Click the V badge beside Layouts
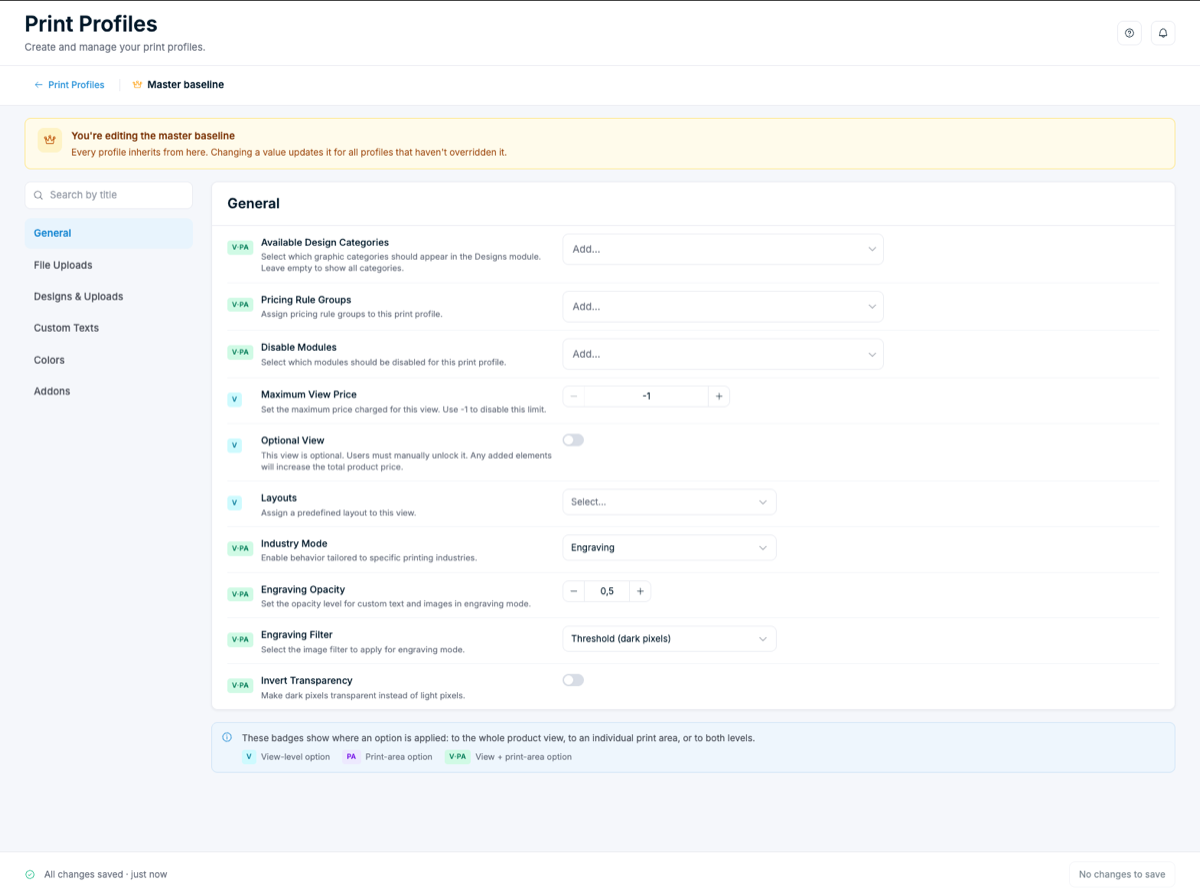This screenshot has height=896, width=1200. tap(235, 503)
